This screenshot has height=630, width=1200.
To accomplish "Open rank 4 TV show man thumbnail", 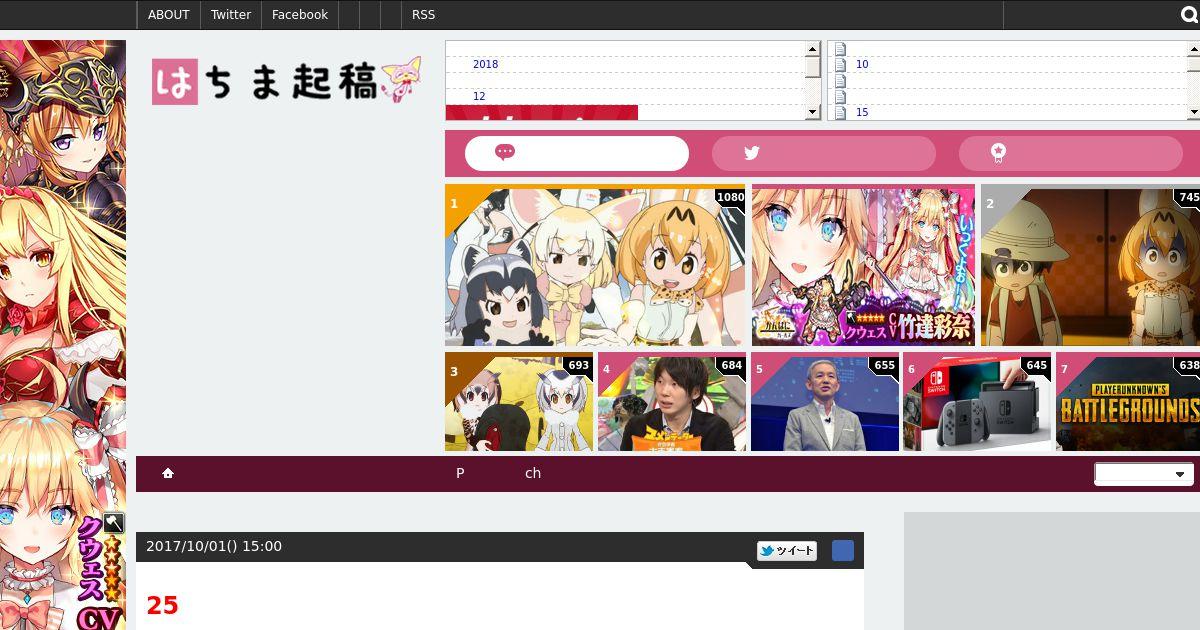I will pos(672,402).
